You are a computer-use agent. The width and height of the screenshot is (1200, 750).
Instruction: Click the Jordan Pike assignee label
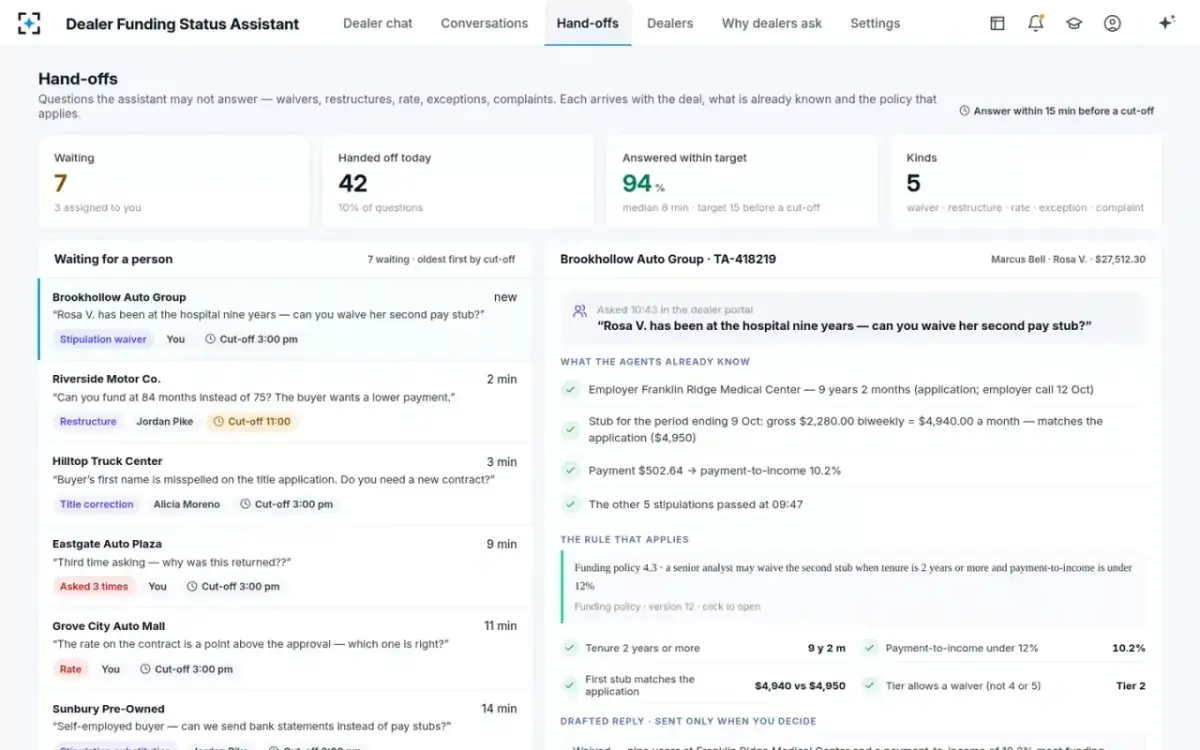click(x=165, y=422)
